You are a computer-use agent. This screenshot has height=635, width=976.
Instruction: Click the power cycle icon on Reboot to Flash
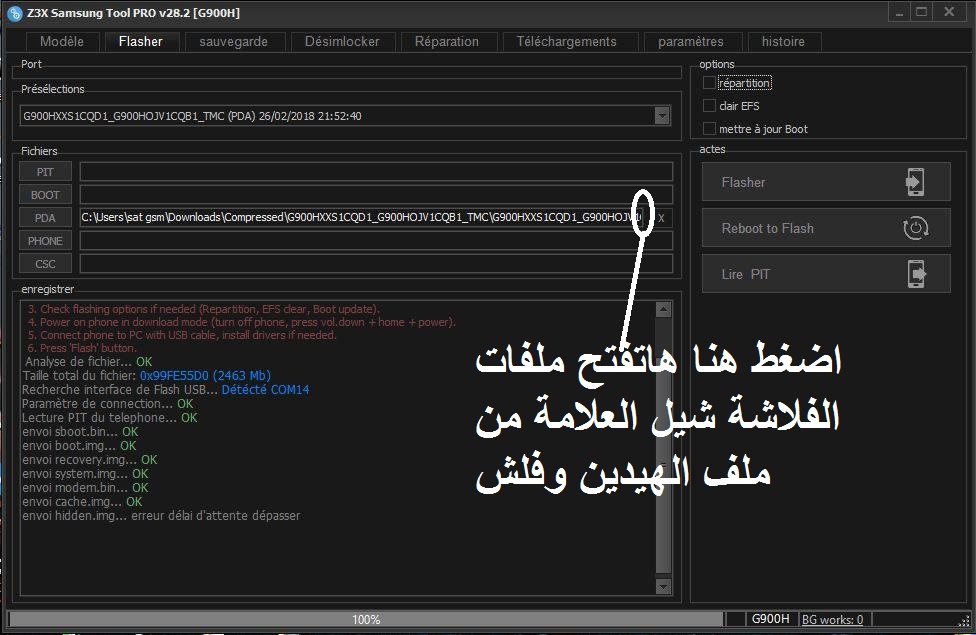pos(916,228)
